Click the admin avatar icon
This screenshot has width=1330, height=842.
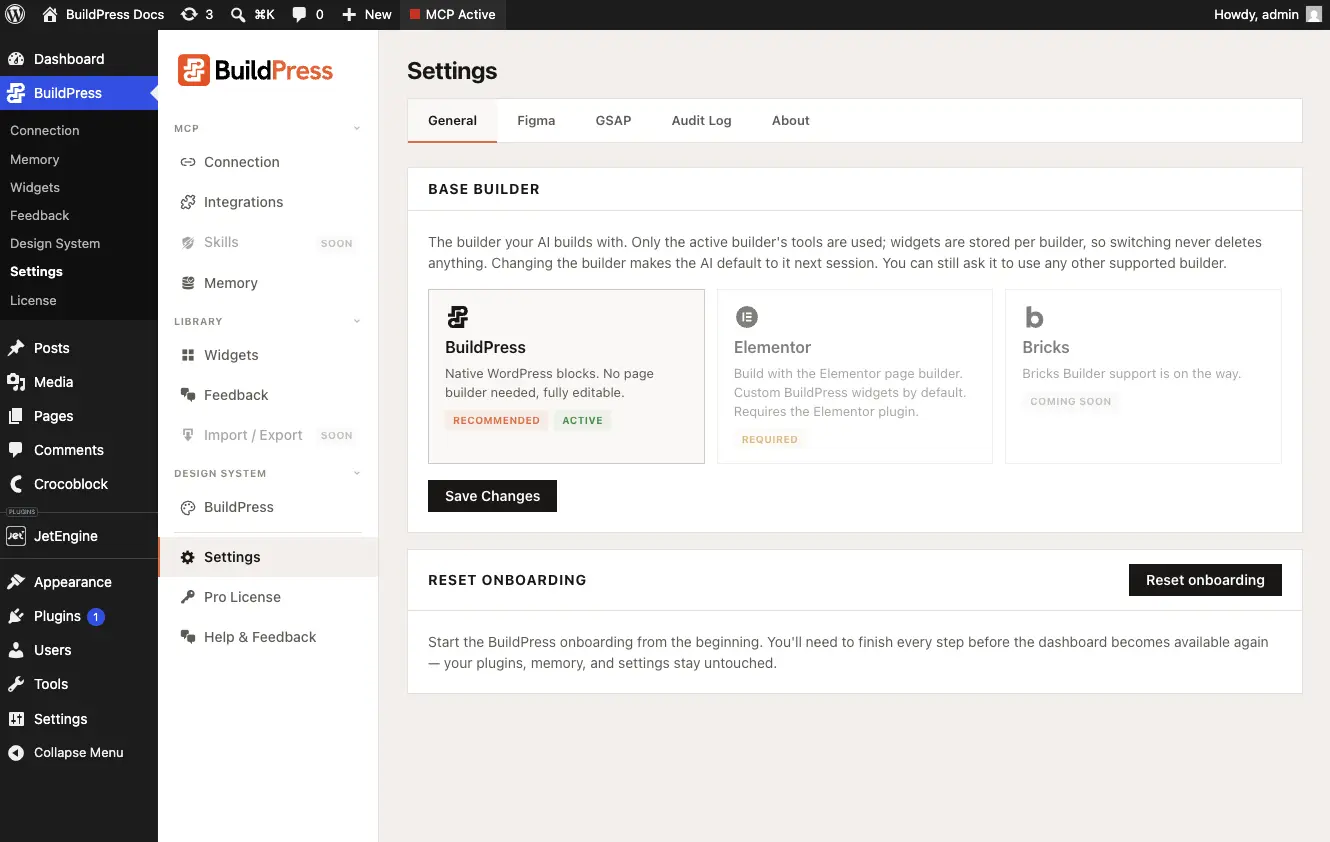tap(1313, 15)
